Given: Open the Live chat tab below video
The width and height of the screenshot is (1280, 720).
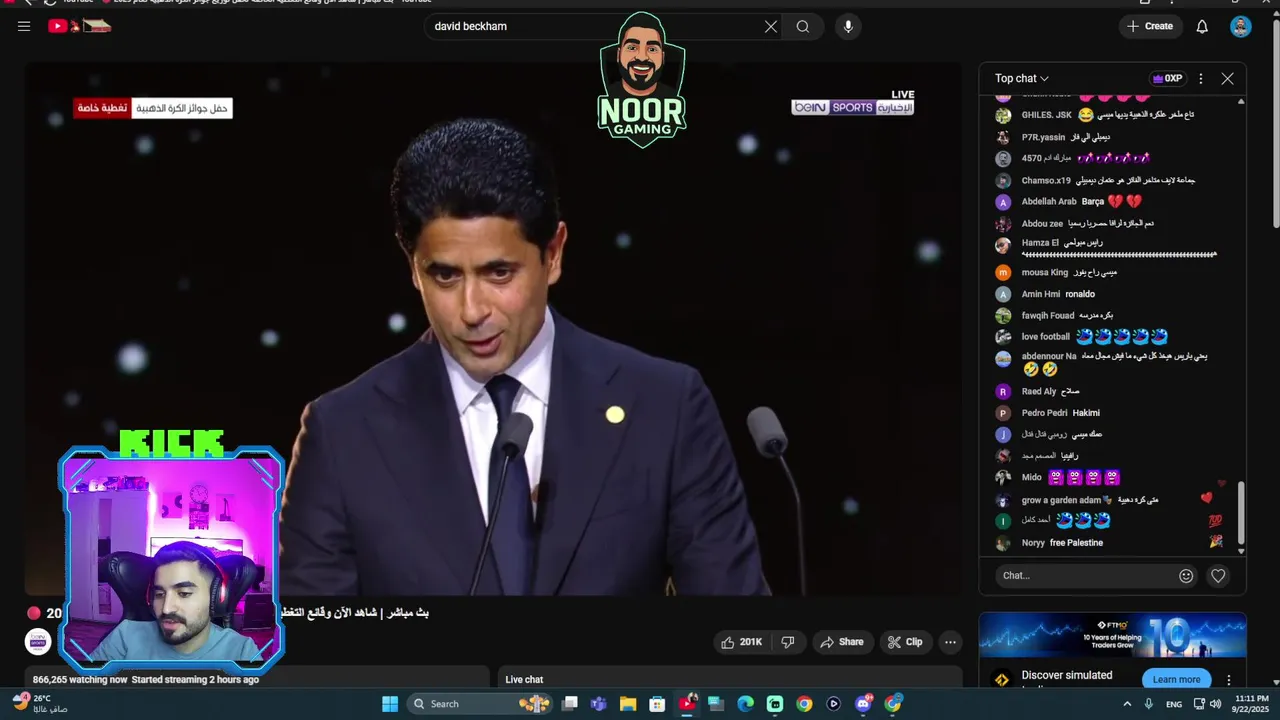Looking at the screenshot, I should tap(524, 680).
